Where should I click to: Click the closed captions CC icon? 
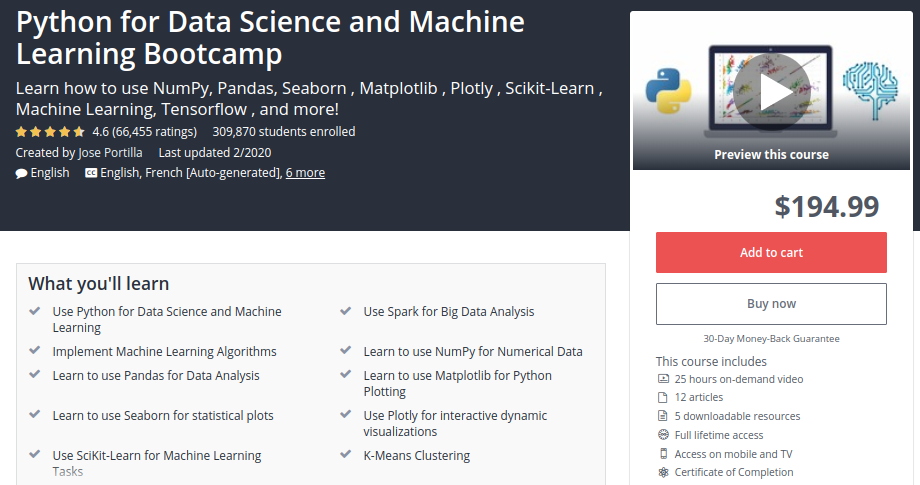(91, 173)
